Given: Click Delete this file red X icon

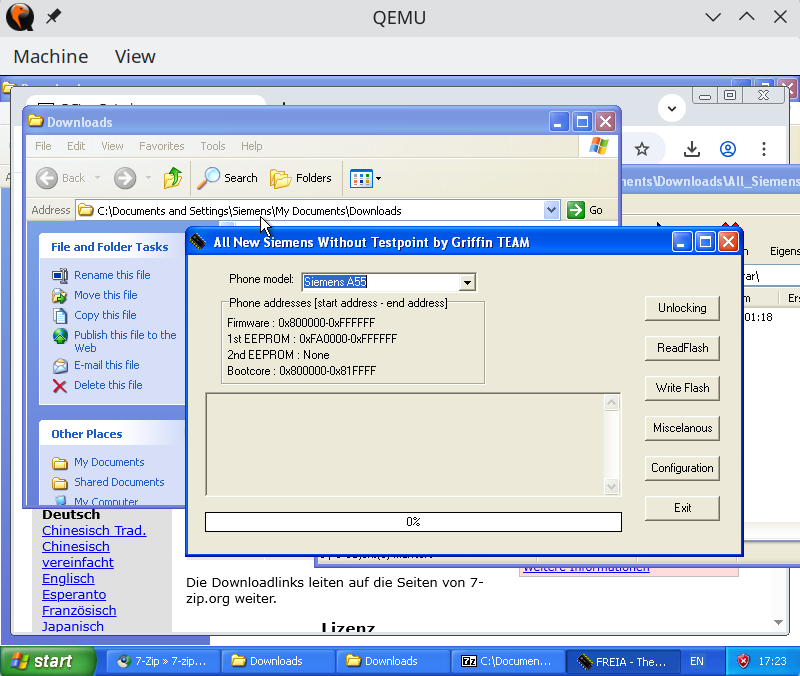Looking at the screenshot, I should [60, 385].
